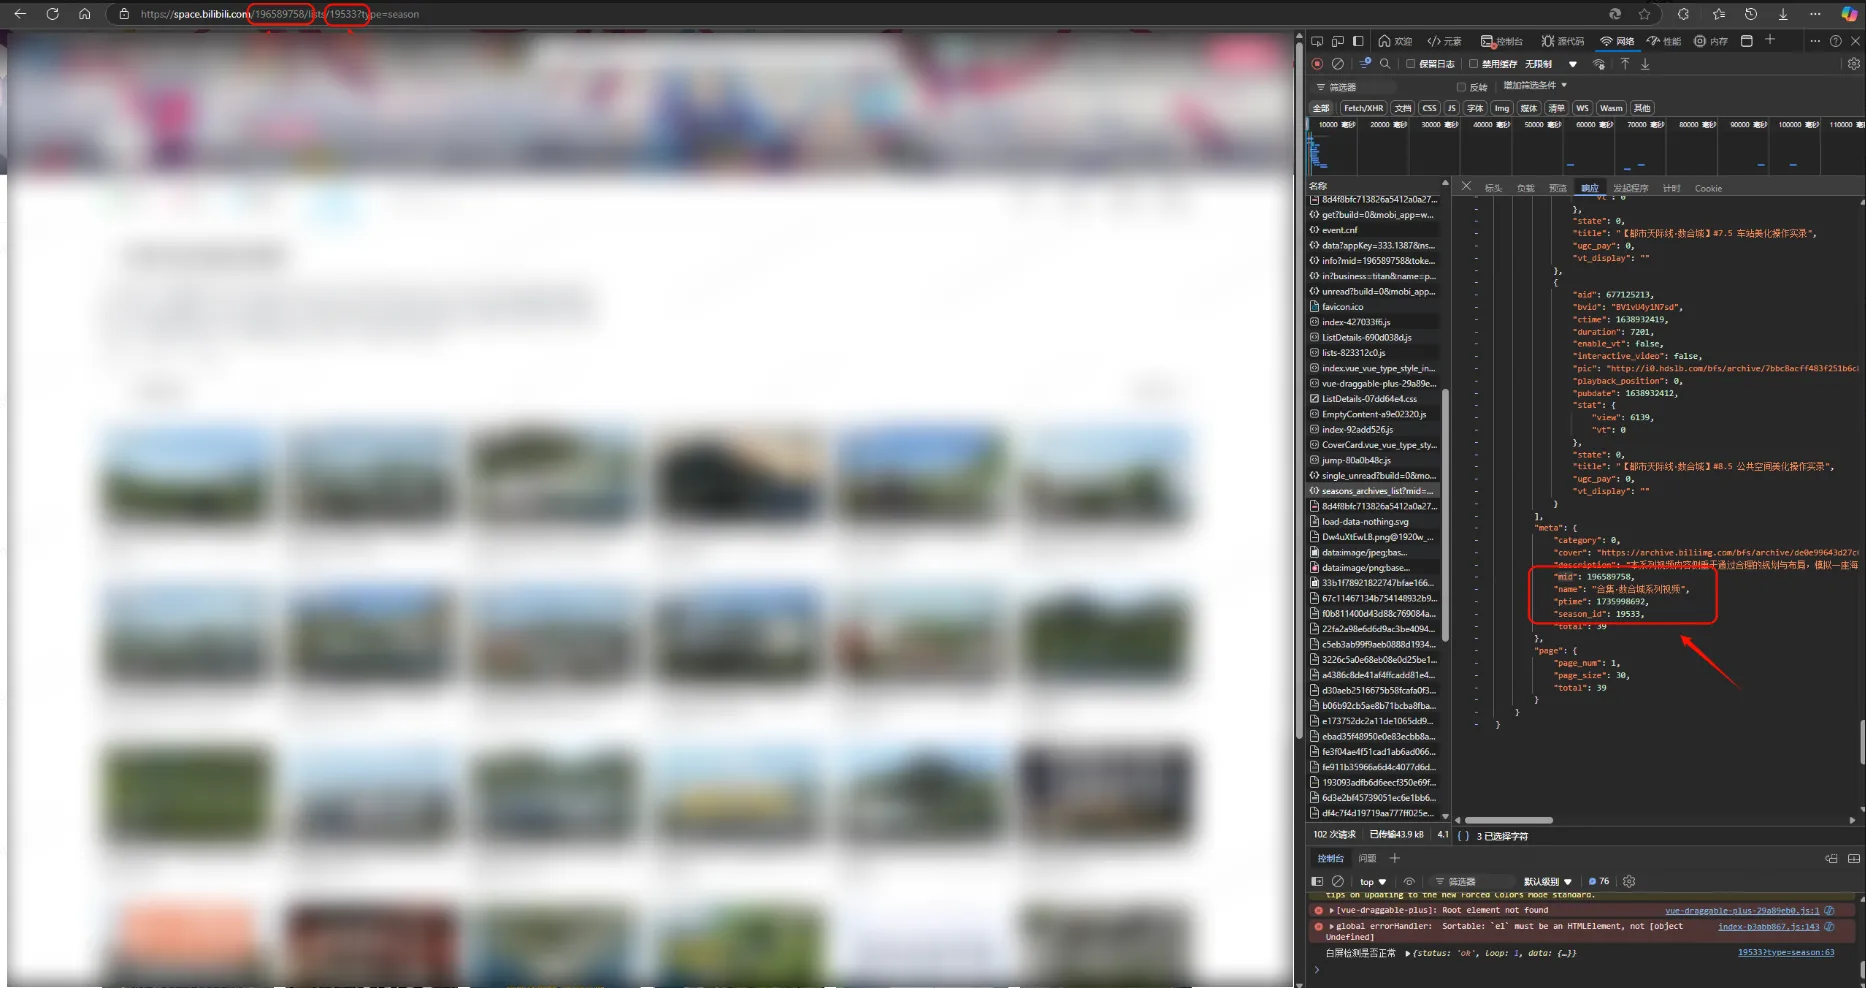The height and width of the screenshot is (988, 1866).
Task: Open console settings gear
Action: pyautogui.click(x=1629, y=882)
